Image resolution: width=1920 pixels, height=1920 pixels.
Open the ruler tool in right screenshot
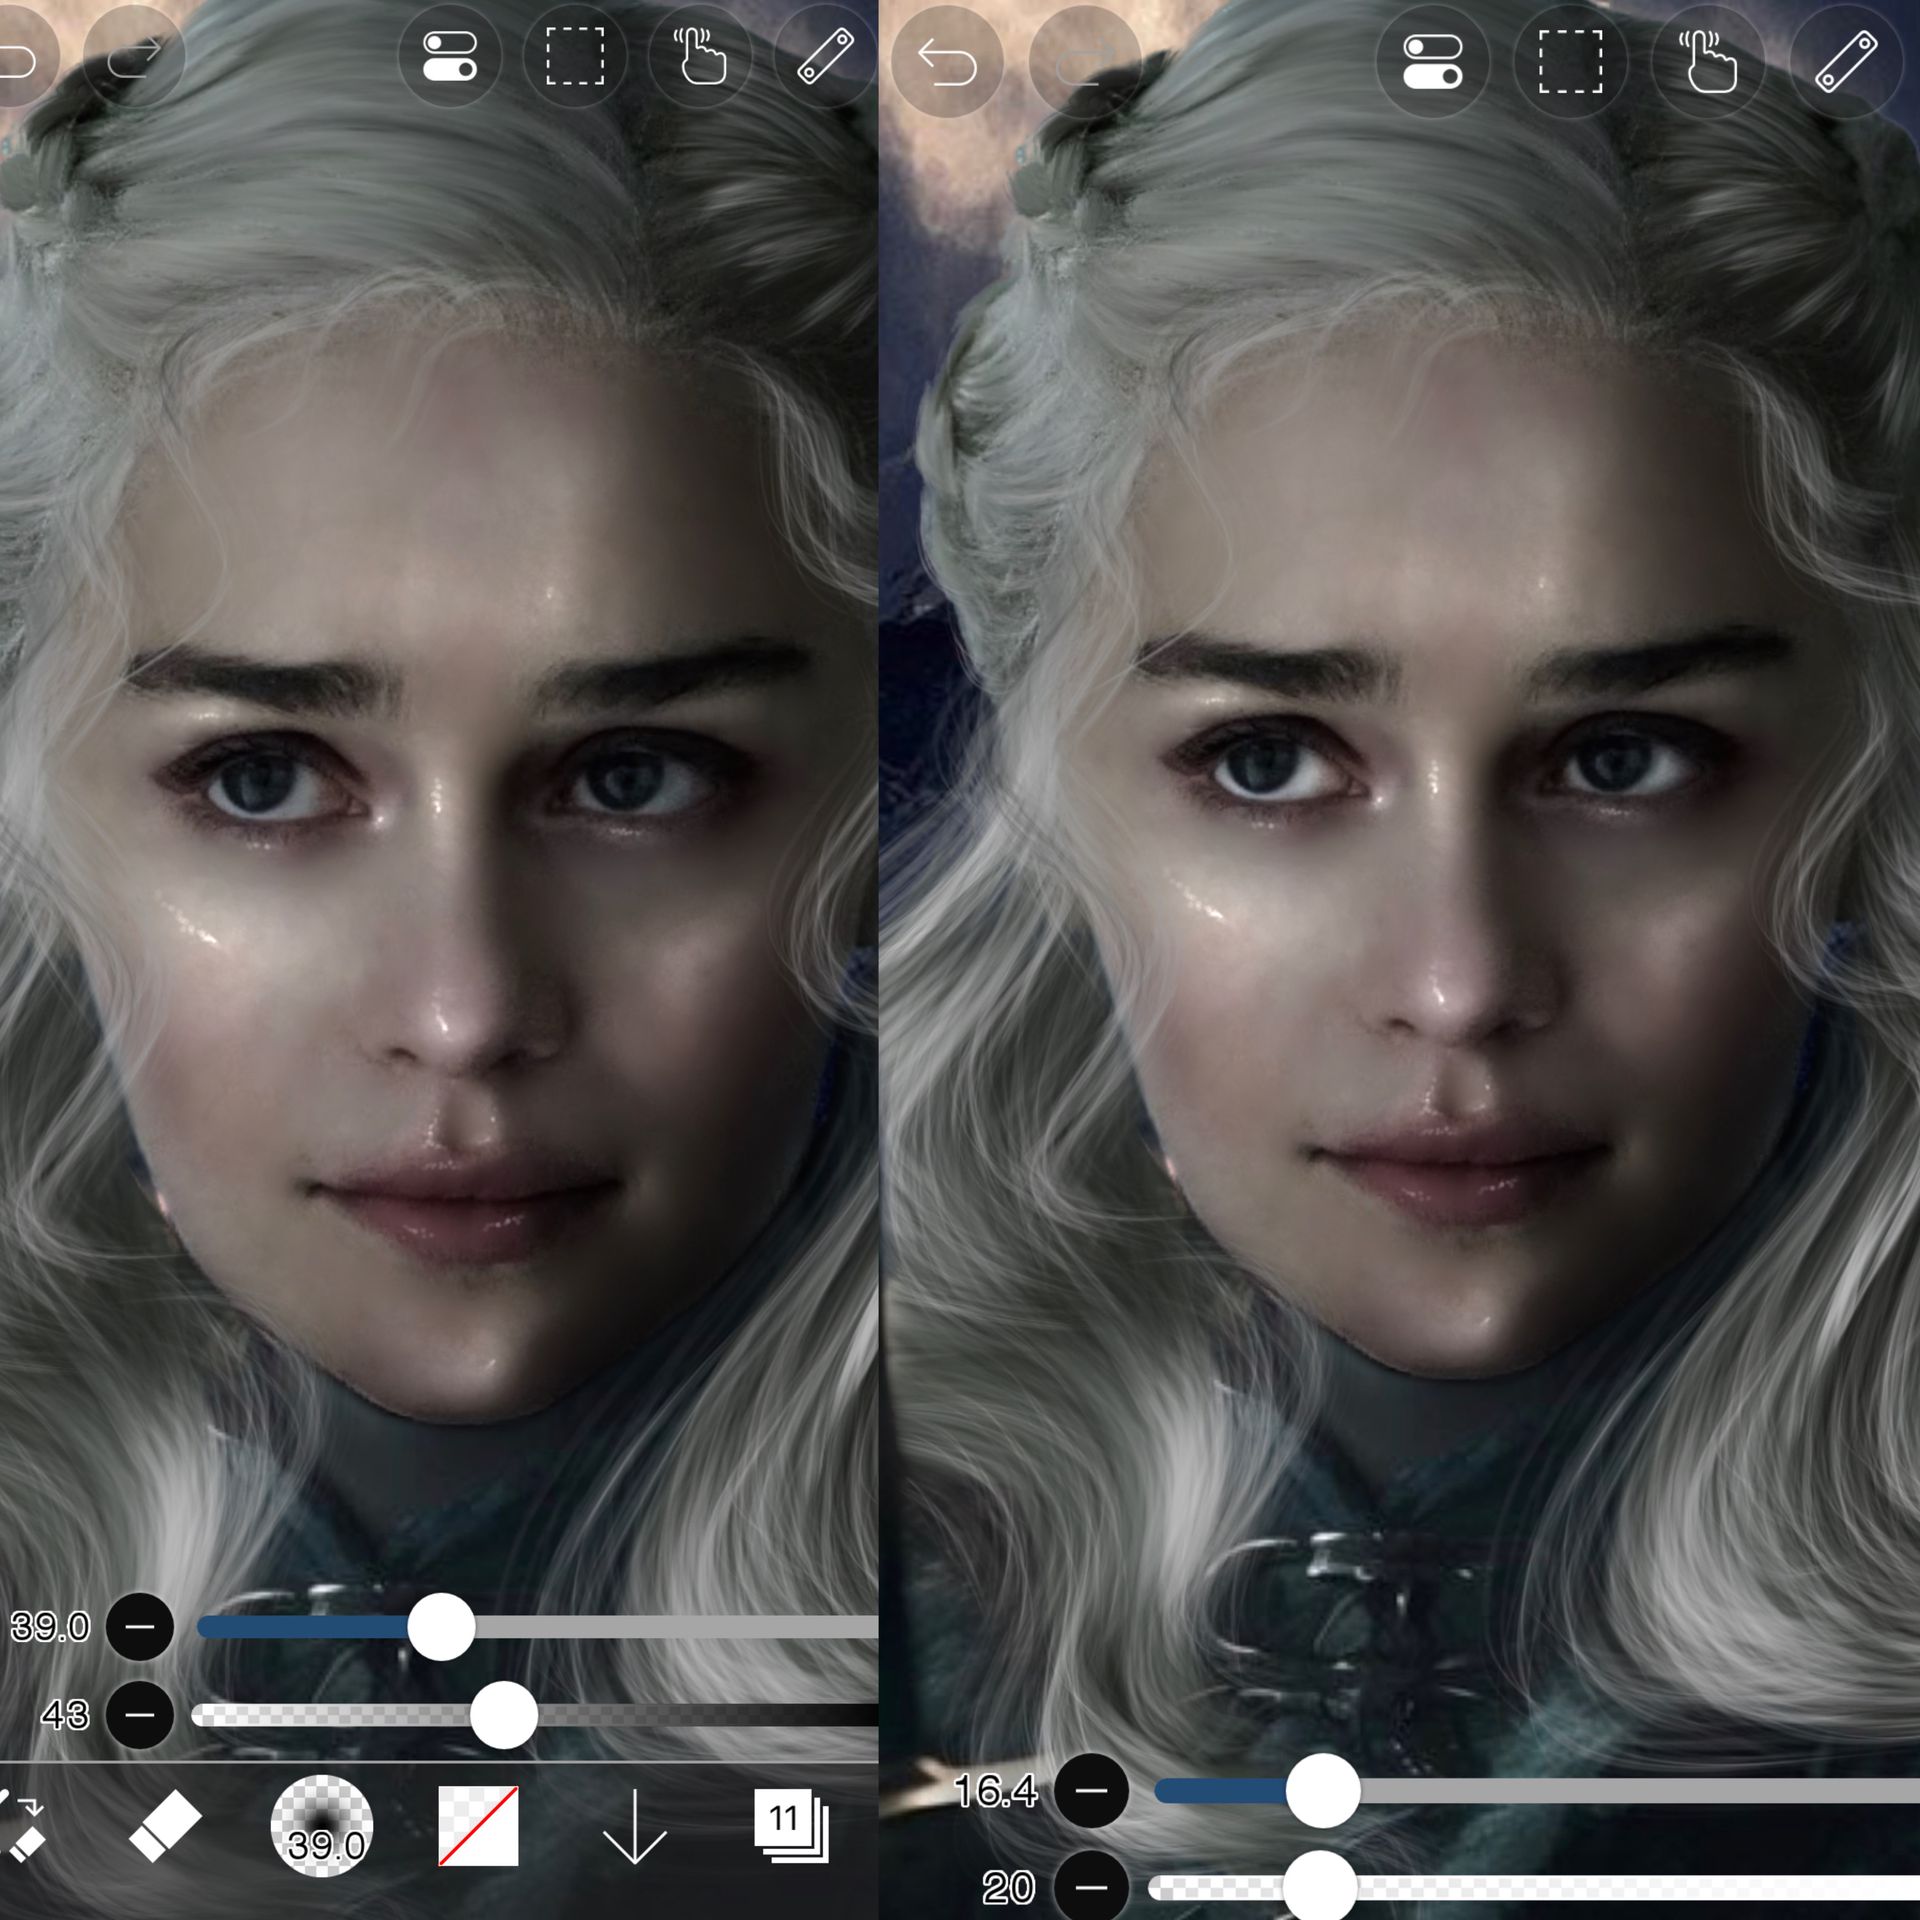(1846, 62)
